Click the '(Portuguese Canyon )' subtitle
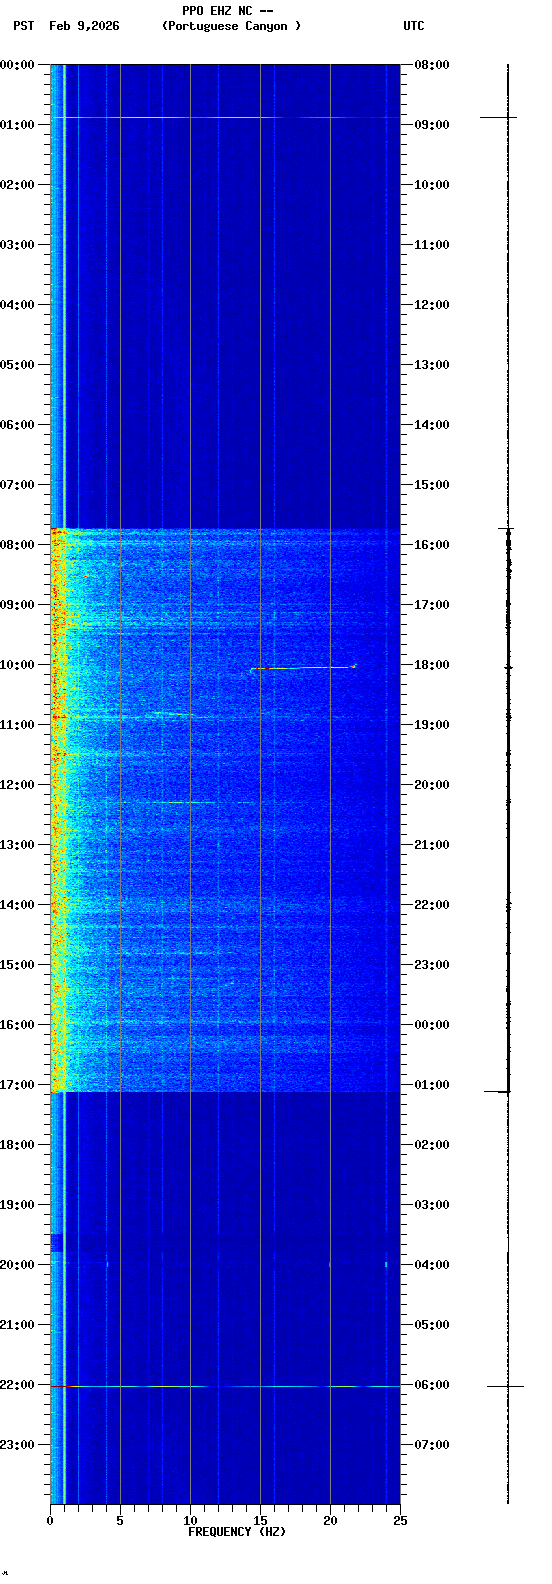The height and width of the screenshot is (1584, 552). (231, 26)
